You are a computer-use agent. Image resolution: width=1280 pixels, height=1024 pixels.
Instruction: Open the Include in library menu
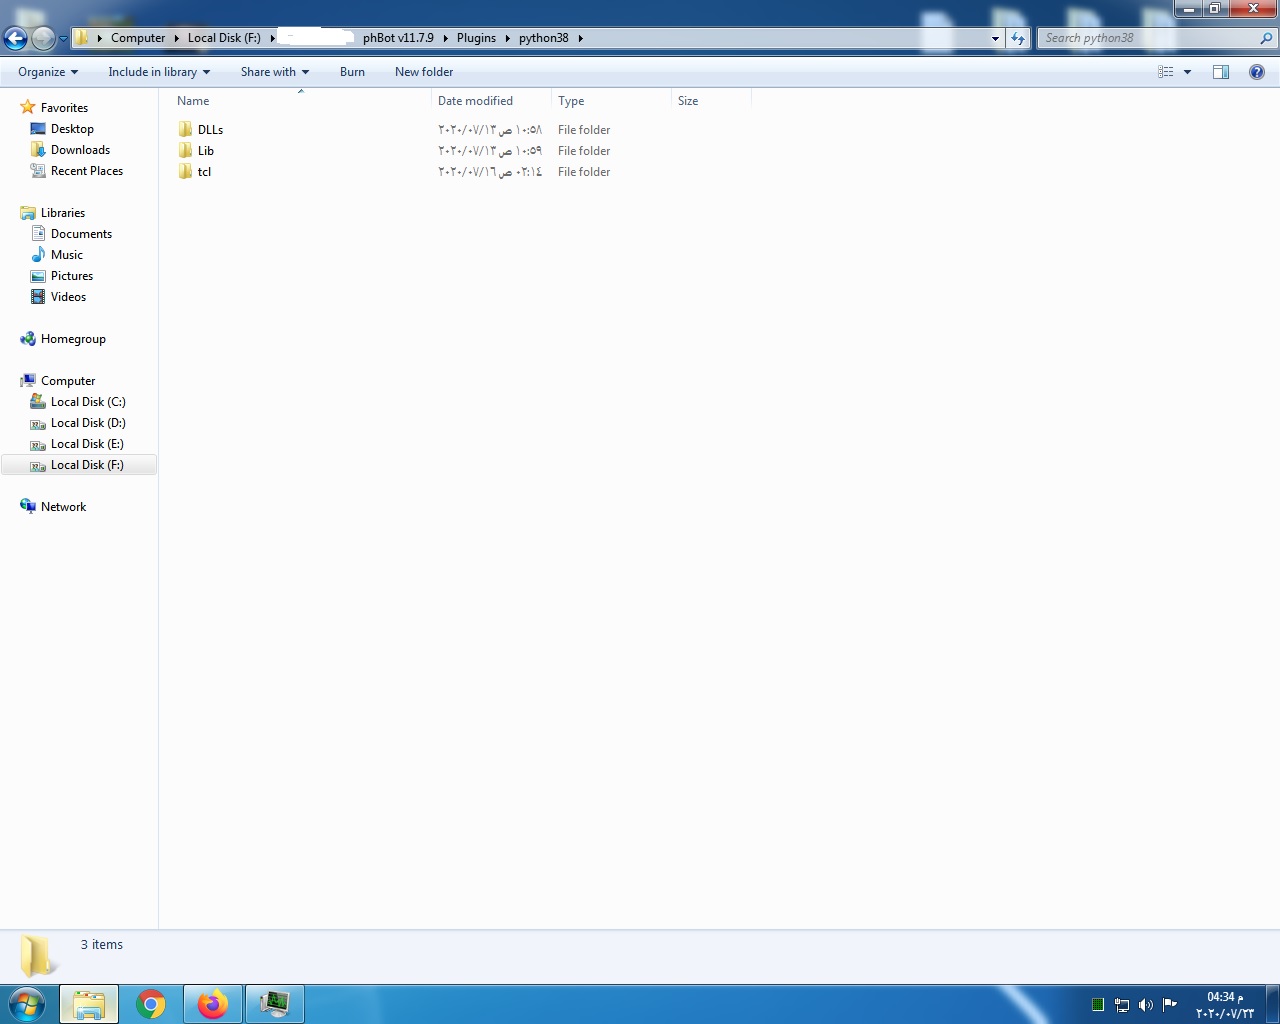(158, 71)
